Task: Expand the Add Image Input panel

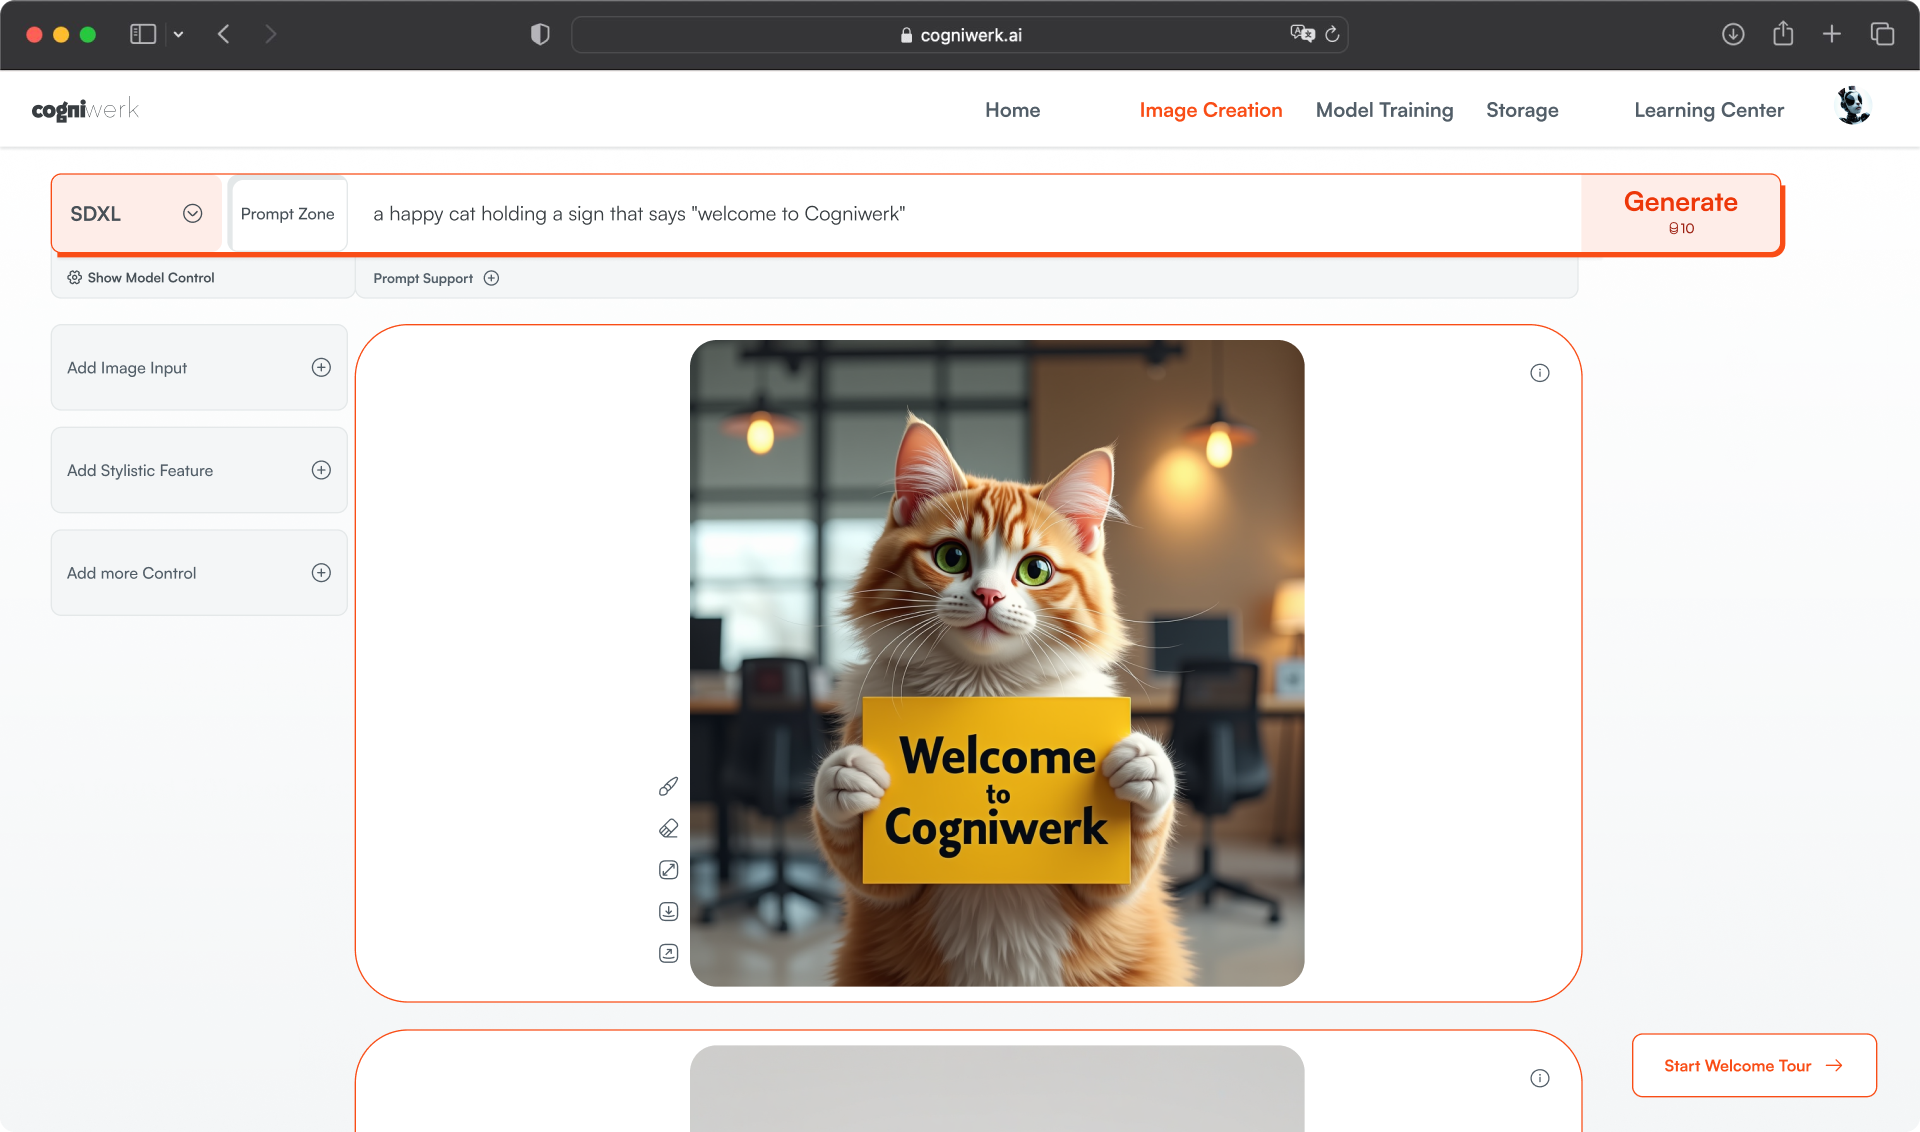Action: (x=320, y=367)
